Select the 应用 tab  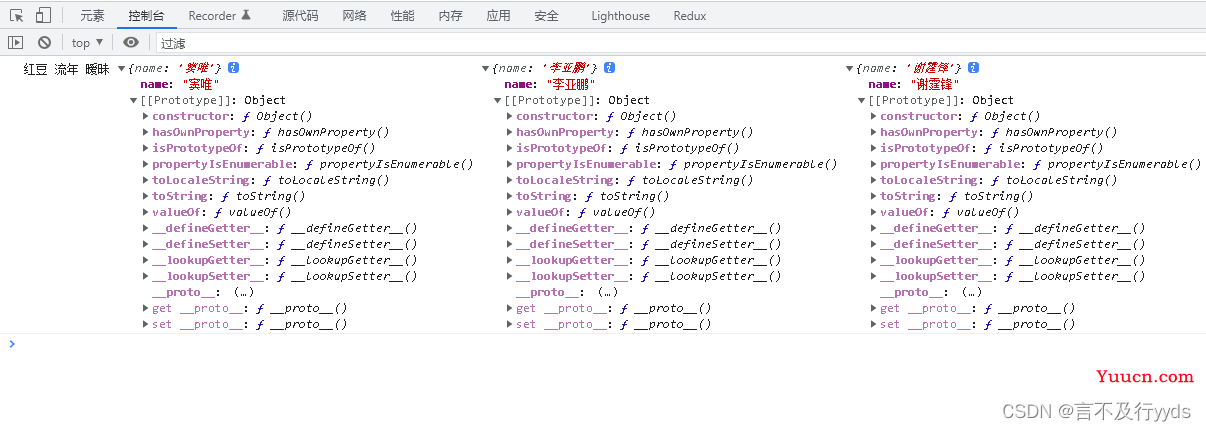pos(498,16)
